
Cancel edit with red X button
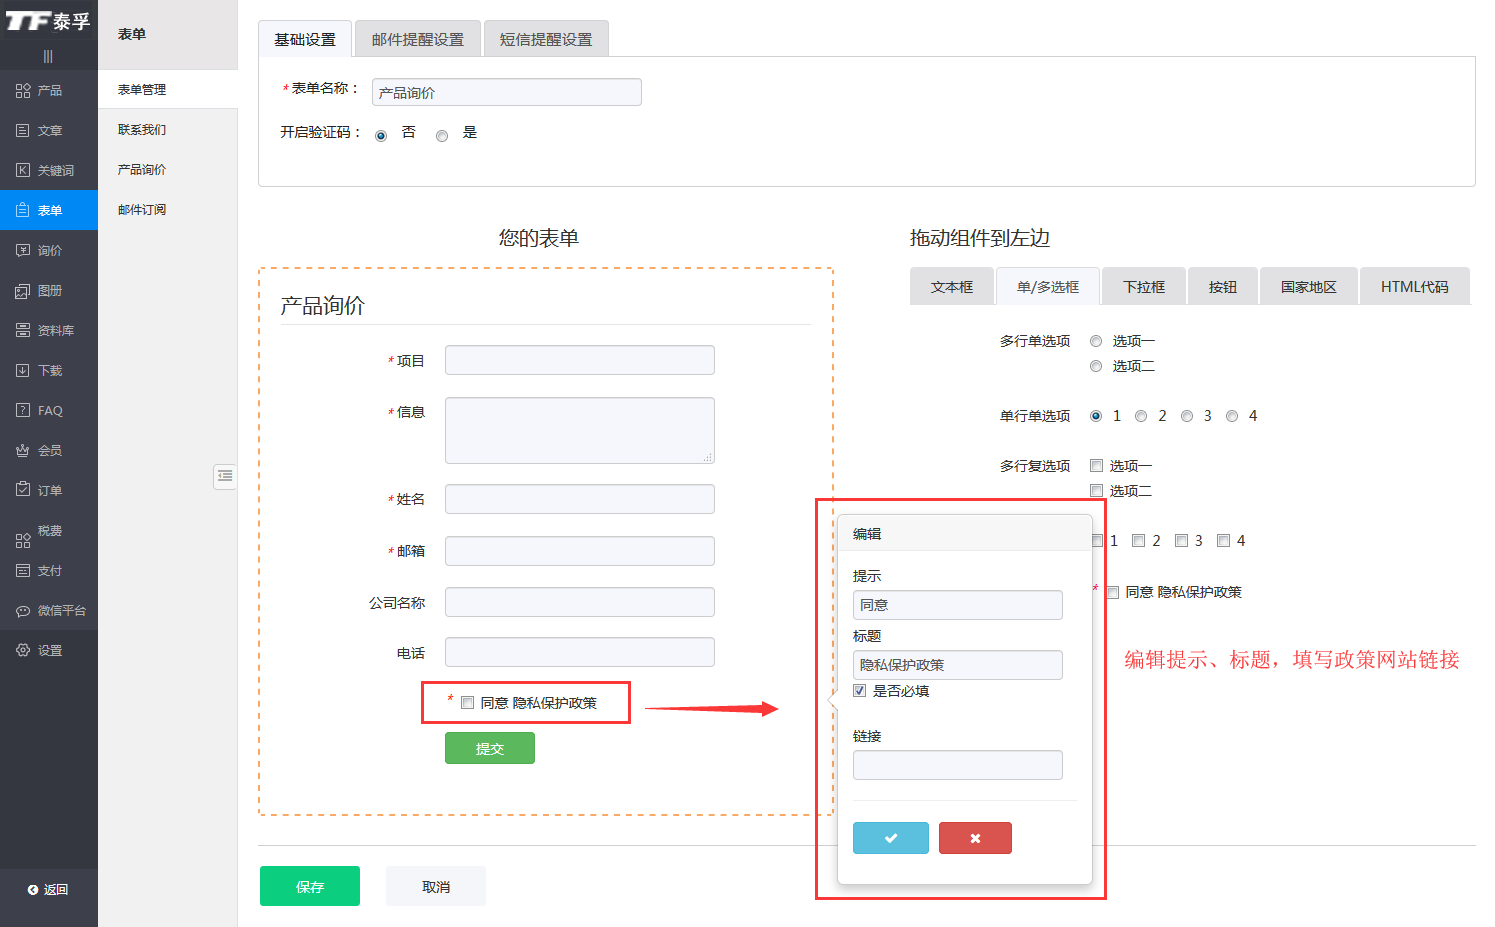pyautogui.click(x=975, y=838)
